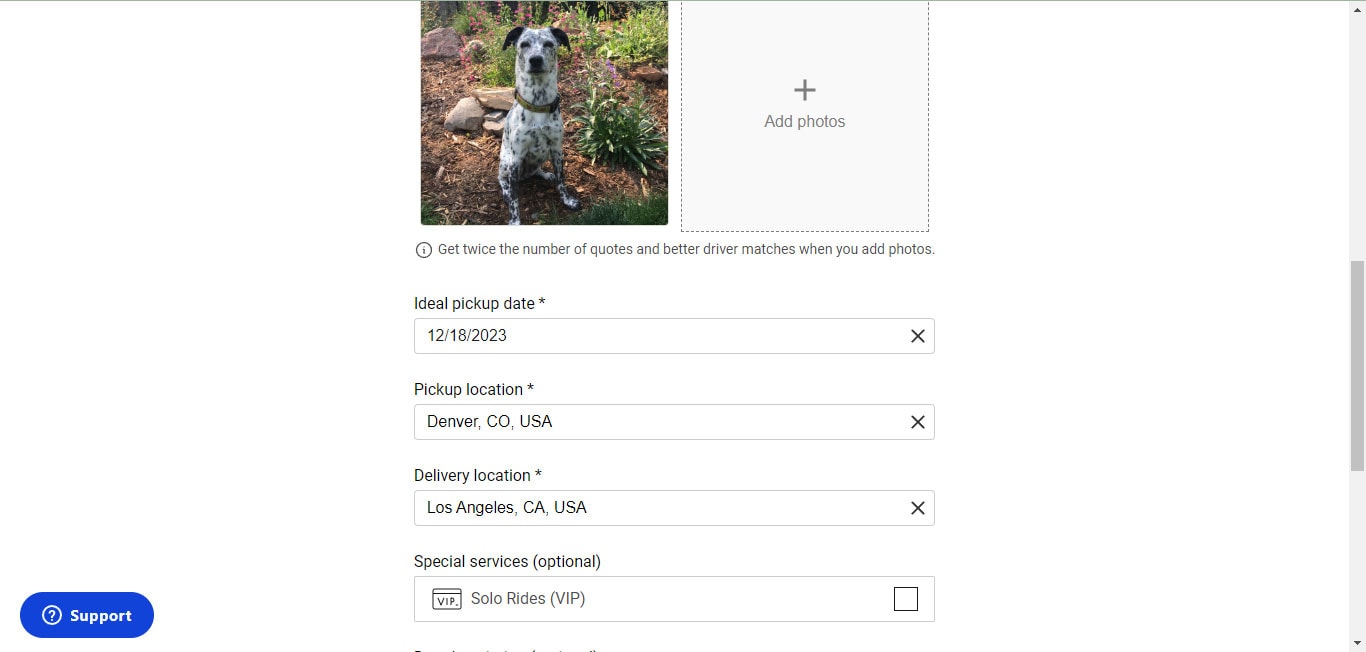
Task: Click the X to clear Denver pickup location
Action: (917, 421)
